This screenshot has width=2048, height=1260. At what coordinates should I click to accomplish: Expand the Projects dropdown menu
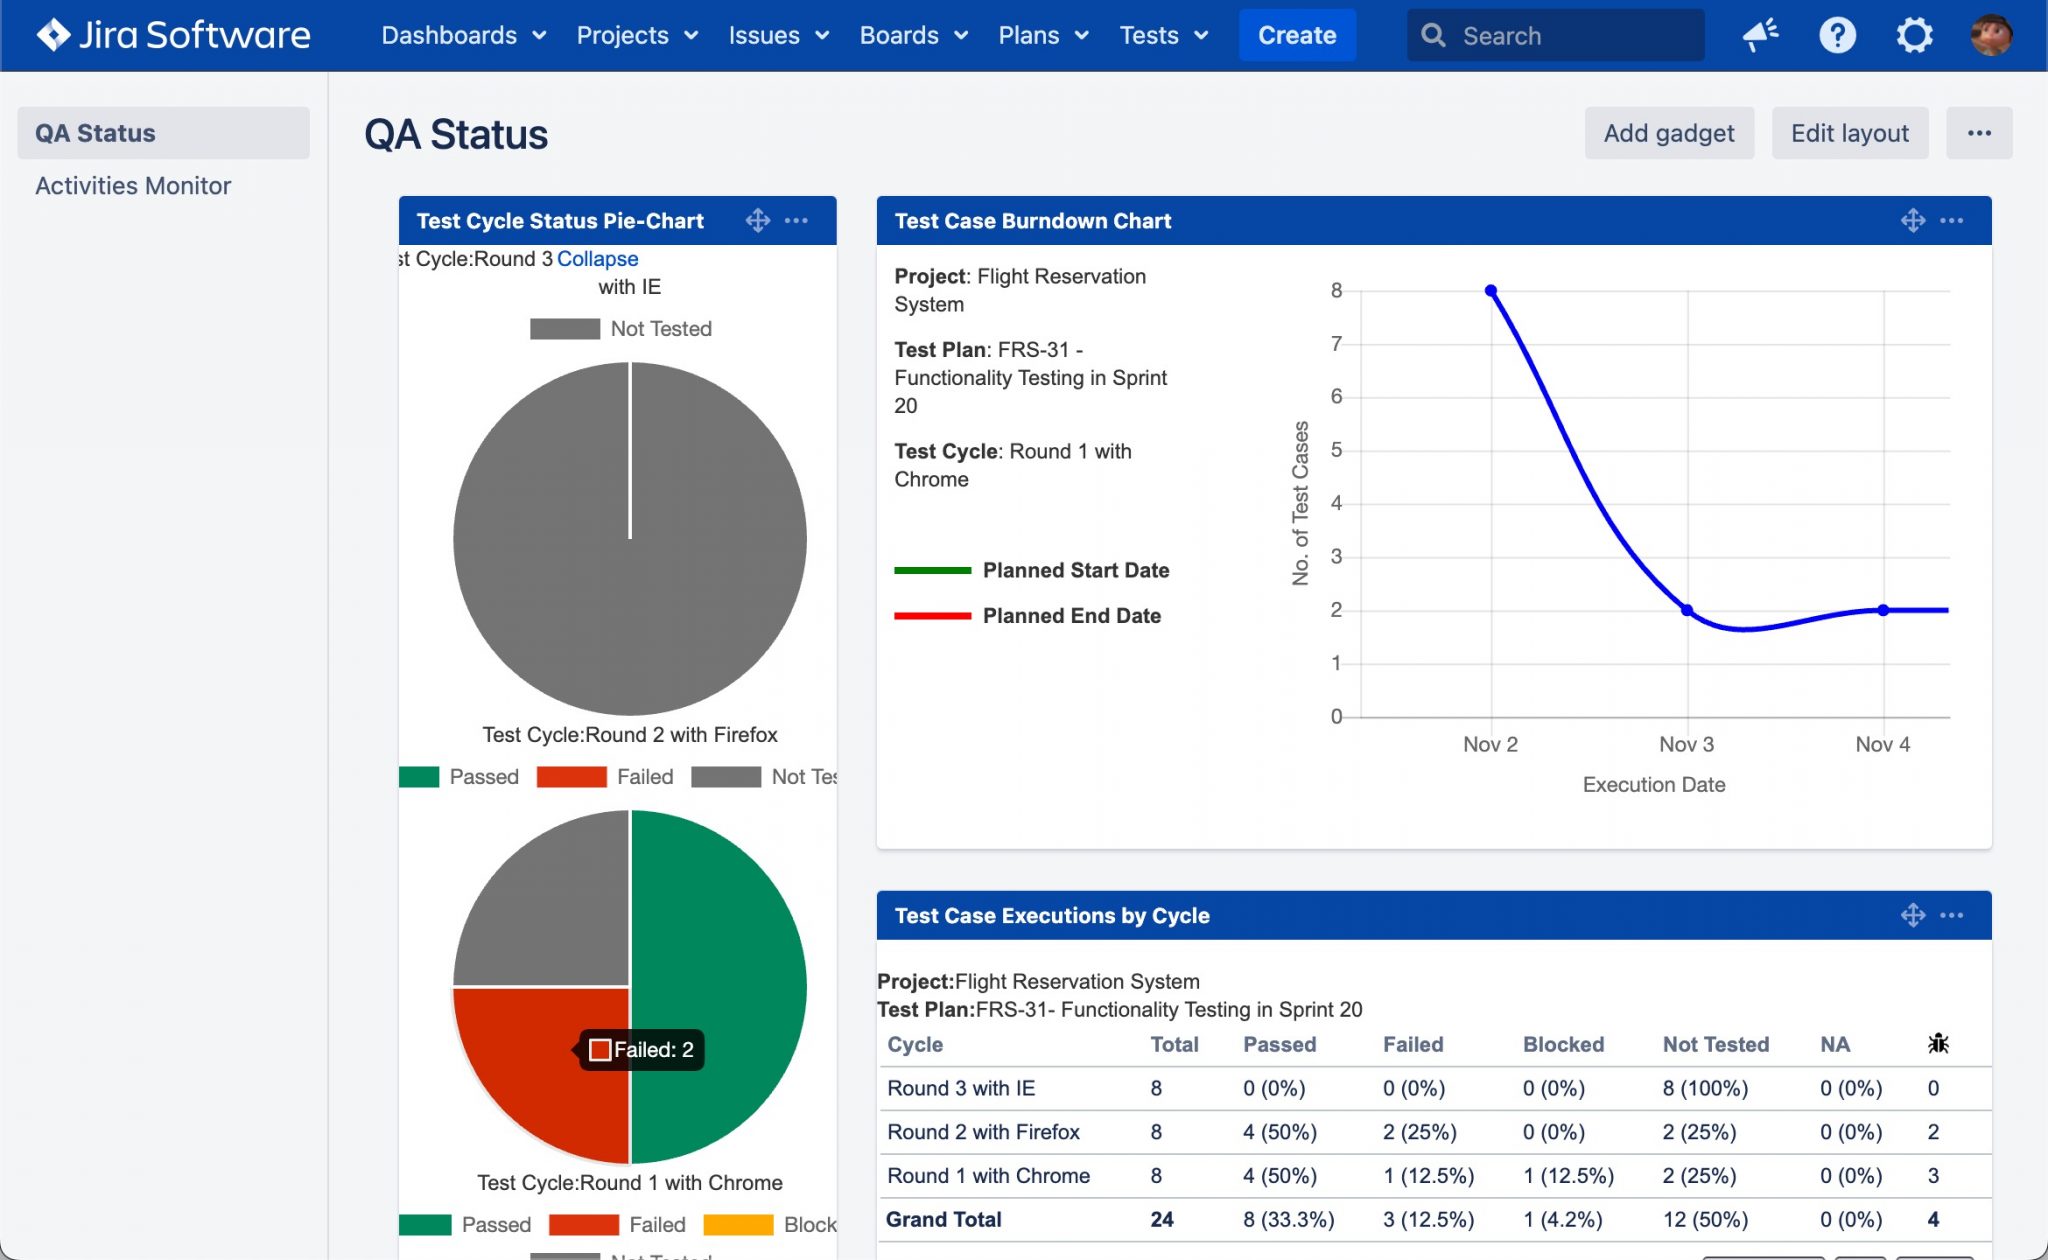[637, 35]
